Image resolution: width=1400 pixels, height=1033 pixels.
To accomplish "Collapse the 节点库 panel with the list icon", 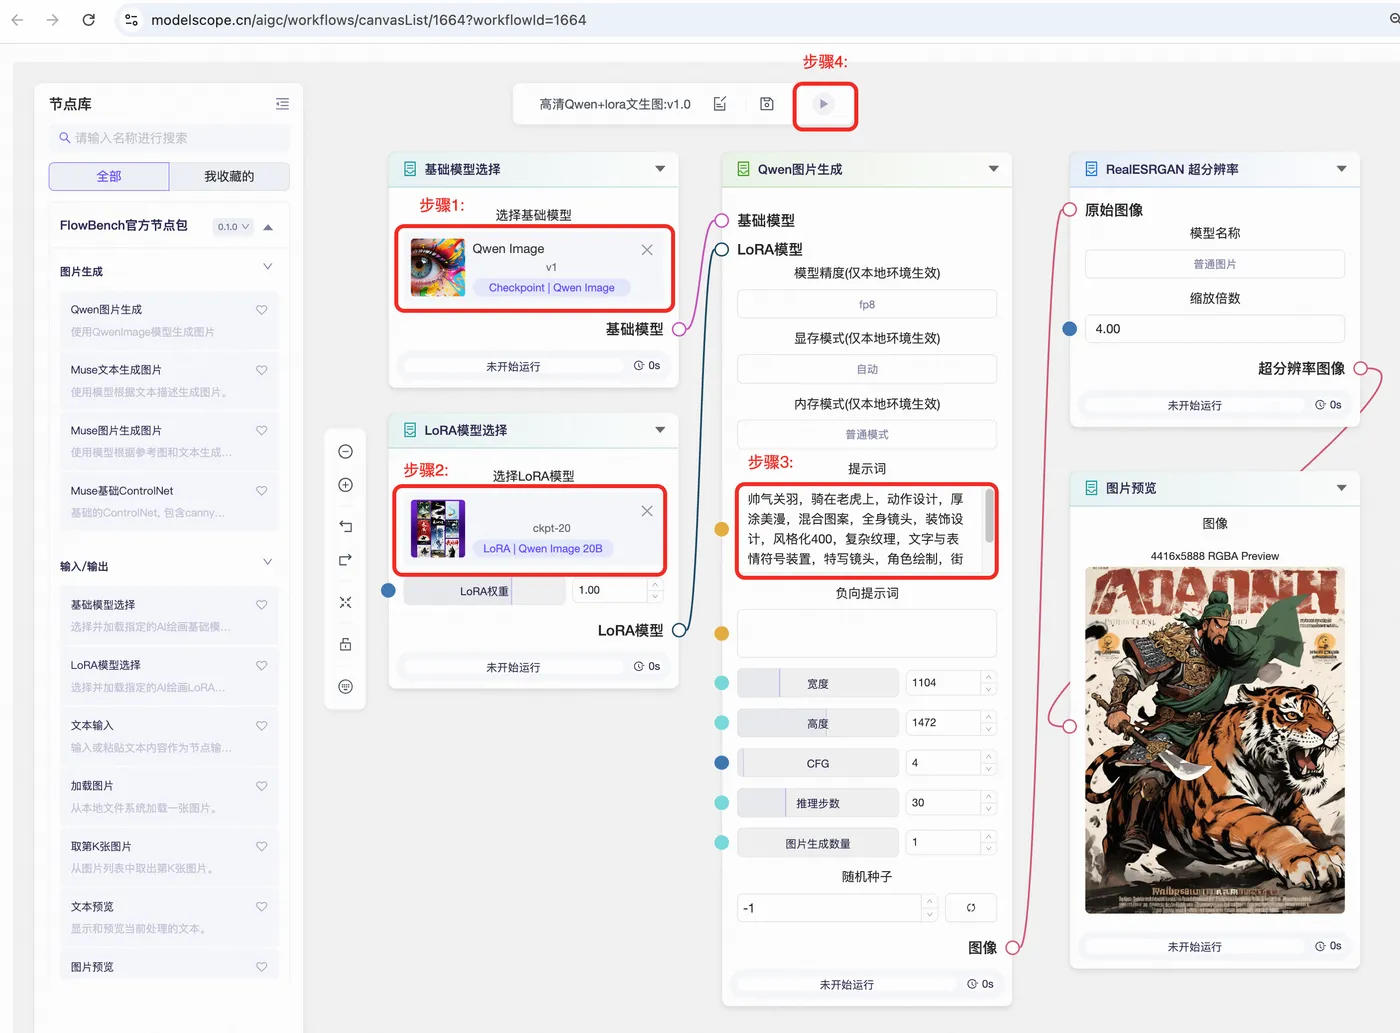I will coord(283,104).
